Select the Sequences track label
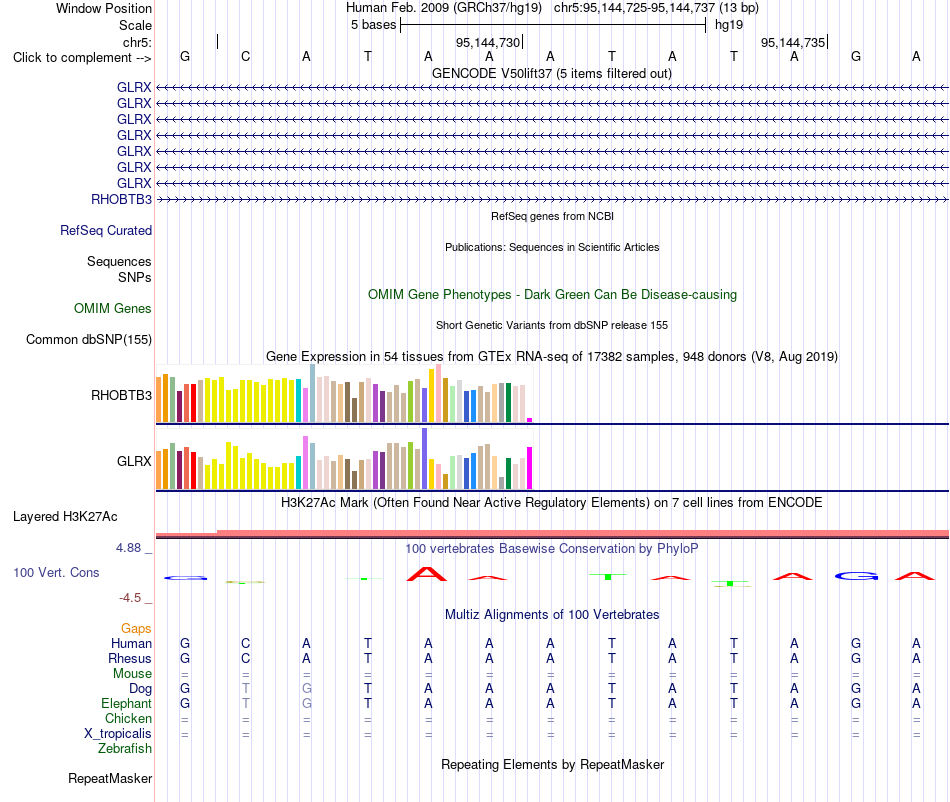 coord(119,261)
